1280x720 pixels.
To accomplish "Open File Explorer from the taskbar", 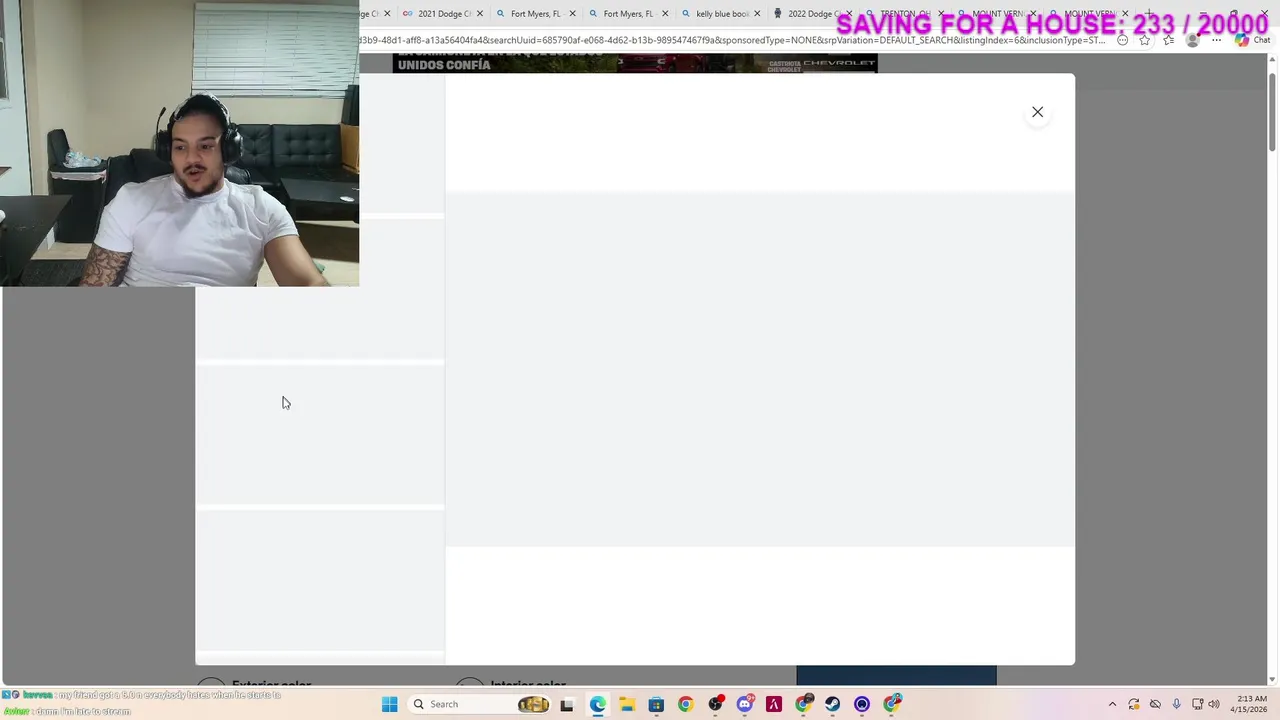I will [627, 704].
